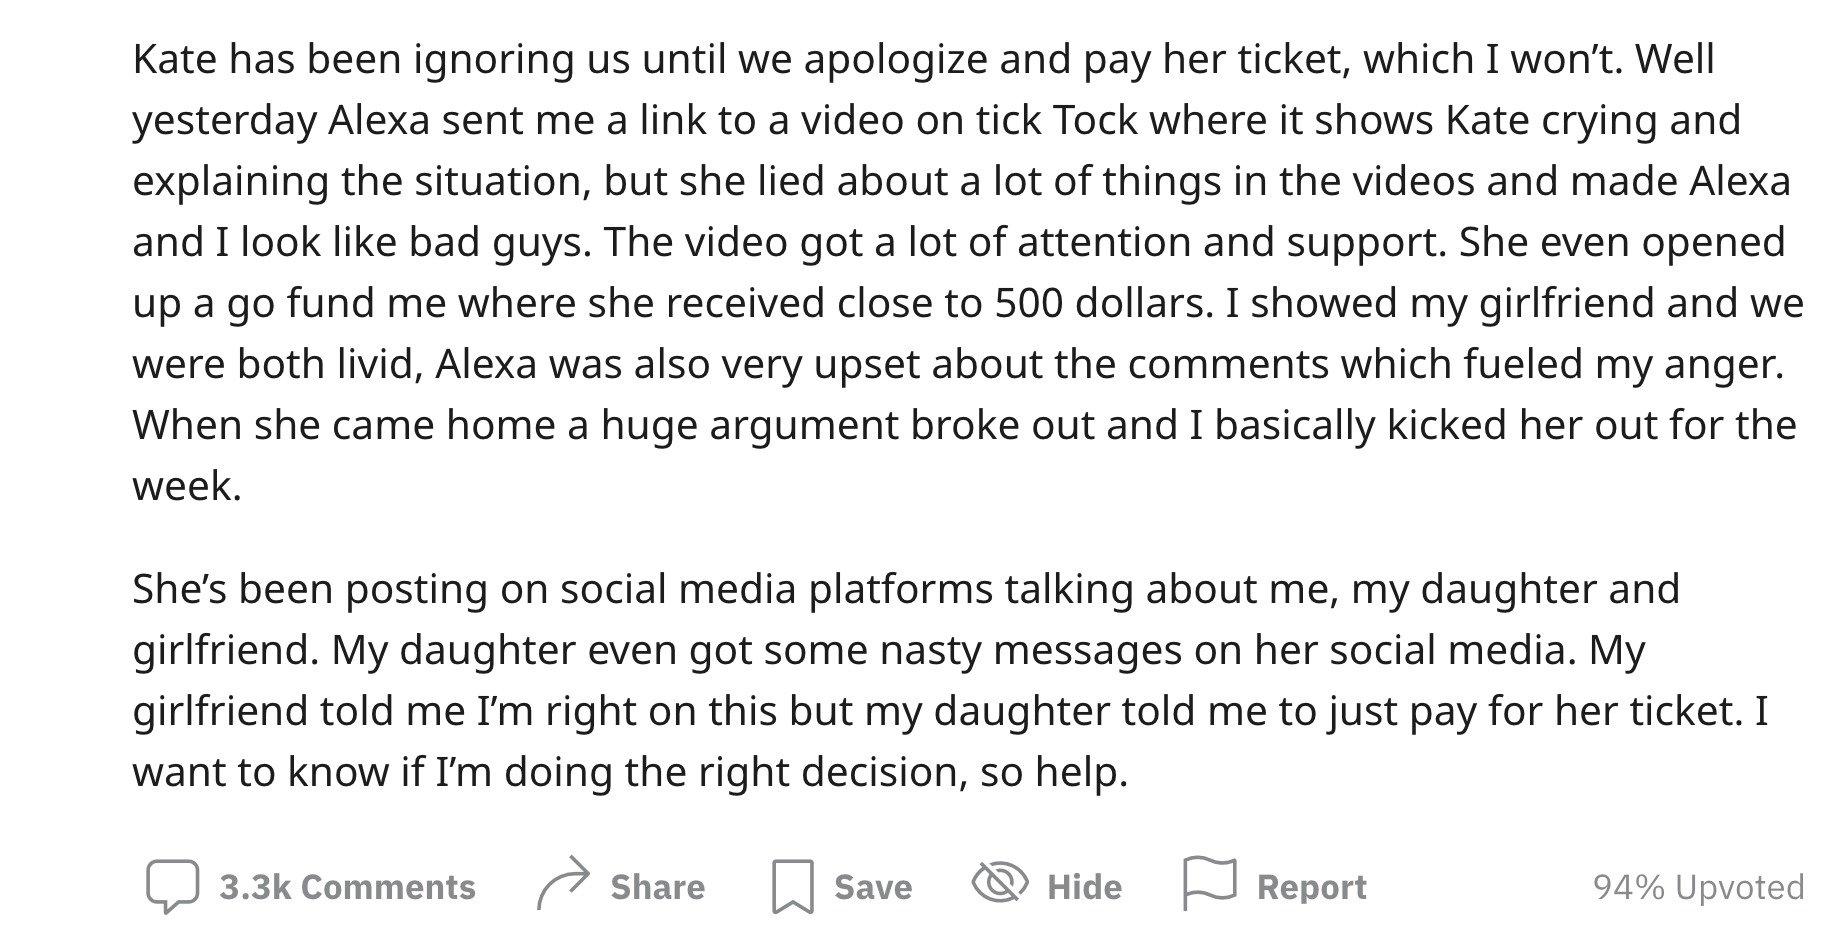Click the Hide crossed-eye icon

pyautogui.click(x=1000, y=883)
